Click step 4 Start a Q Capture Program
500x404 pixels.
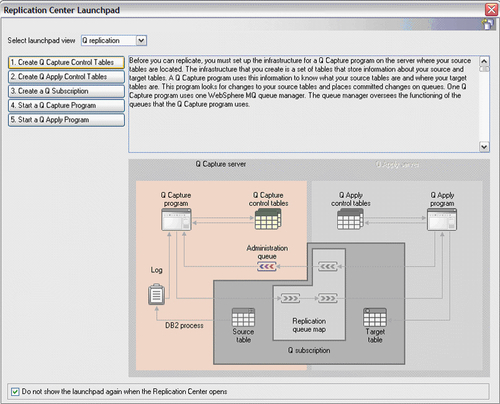click(x=66, y=105)
